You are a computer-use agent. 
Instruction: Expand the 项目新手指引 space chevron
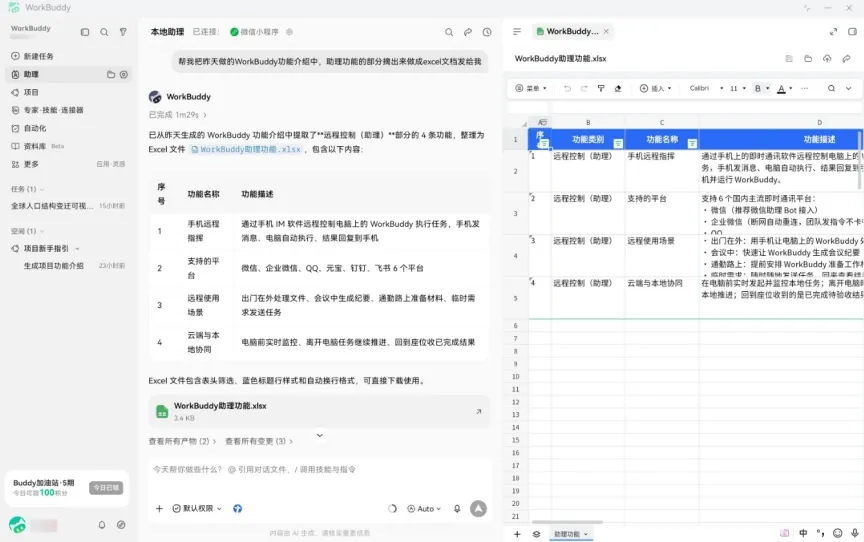[x=77, y=248]
